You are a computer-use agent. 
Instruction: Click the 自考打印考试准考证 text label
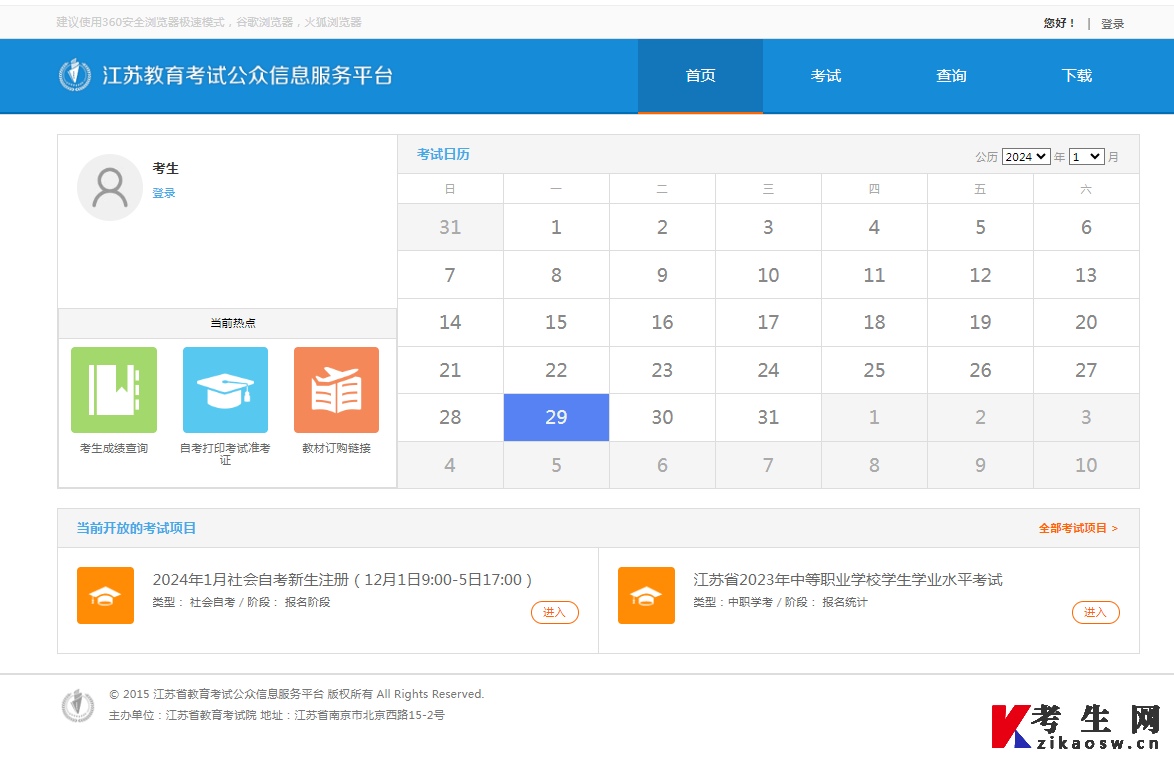[x=225, y=454]
